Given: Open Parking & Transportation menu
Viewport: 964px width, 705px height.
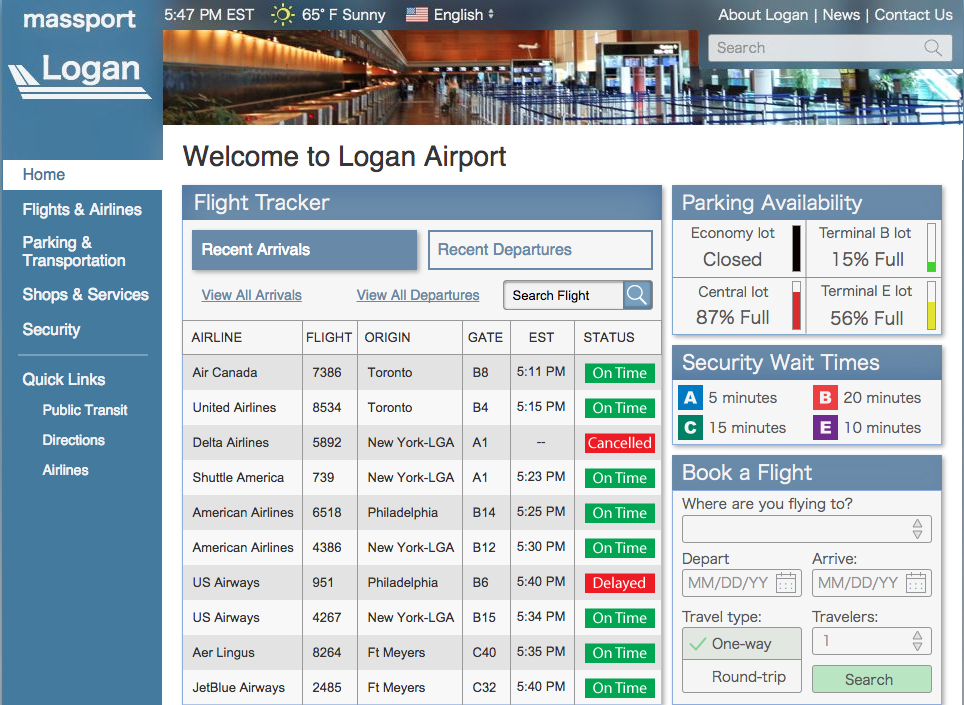Looking at the screenshot, I should tap(74, 251).
